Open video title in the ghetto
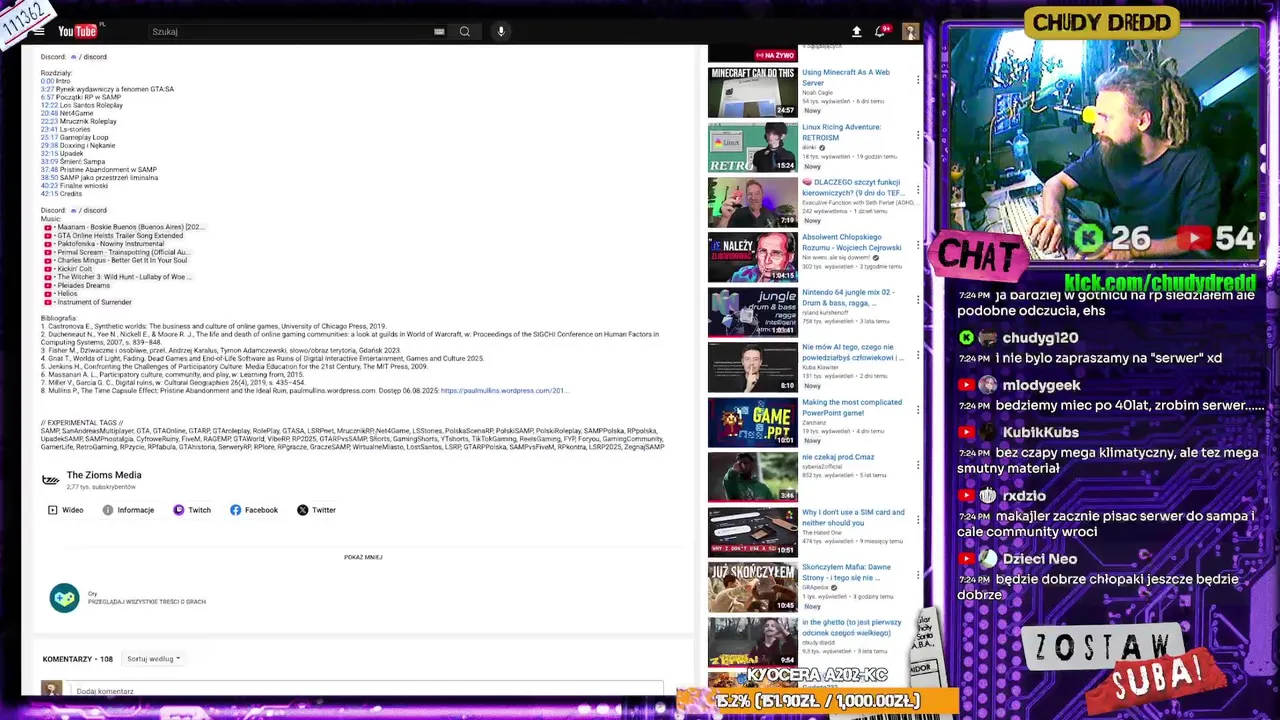This screenshot has height=720, width=1280. (852, 627)
